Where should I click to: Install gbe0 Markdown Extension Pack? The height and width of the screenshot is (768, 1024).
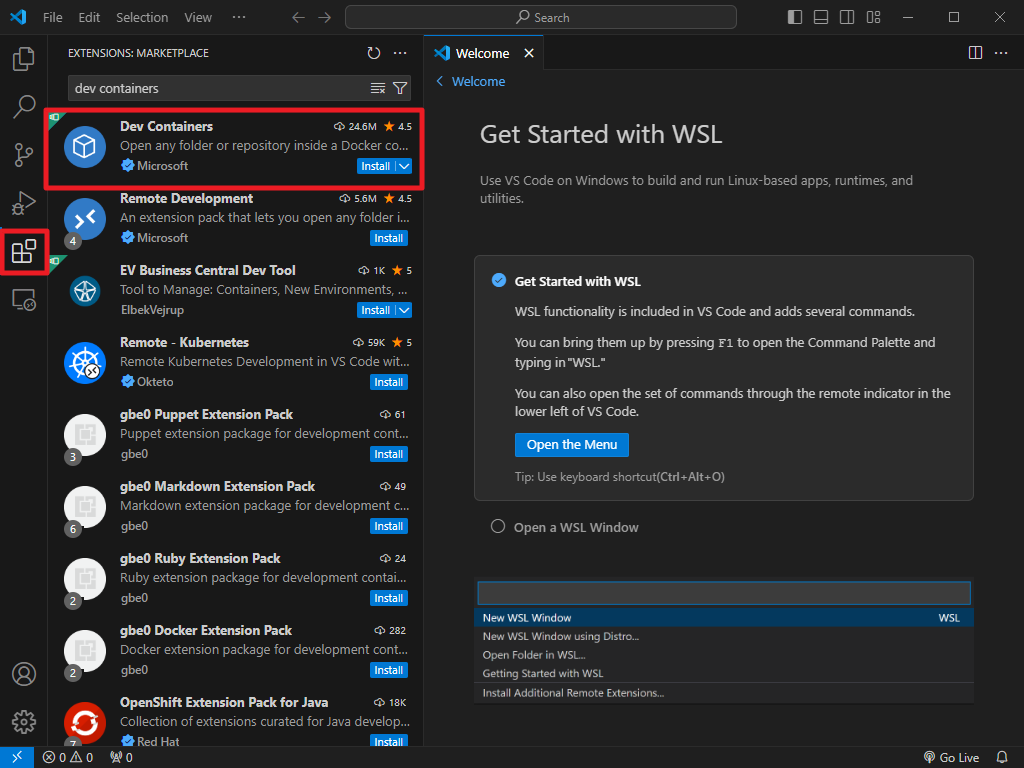(x=389, y=526)
